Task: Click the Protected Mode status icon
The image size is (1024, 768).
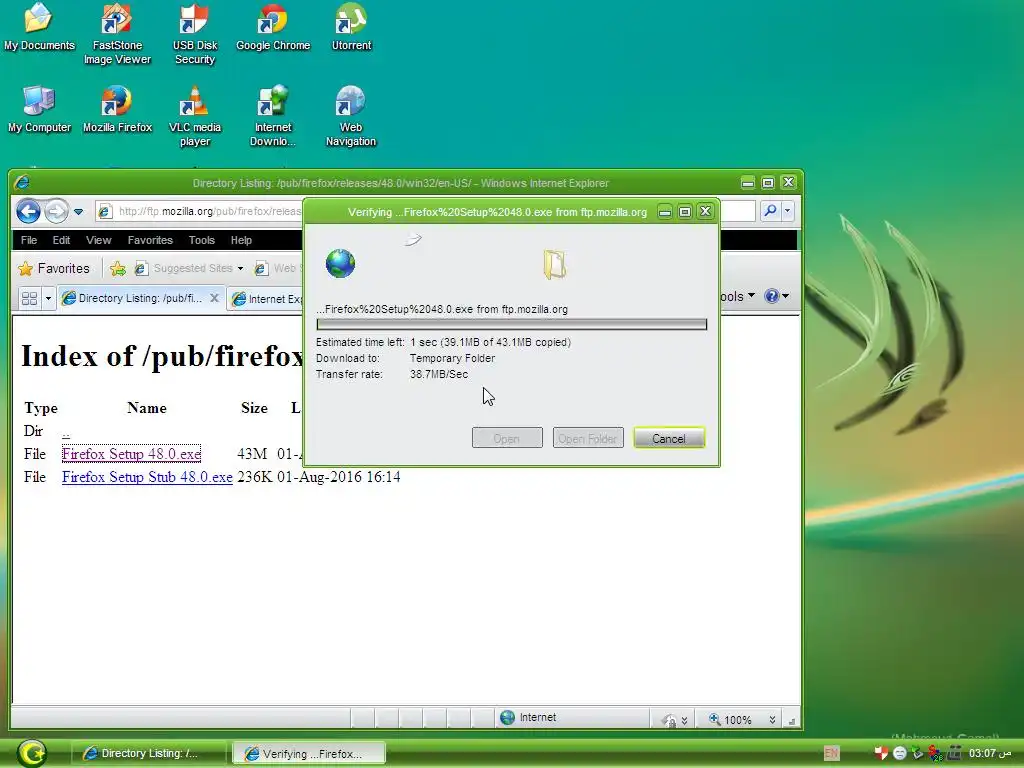Action: coord(670,720)
